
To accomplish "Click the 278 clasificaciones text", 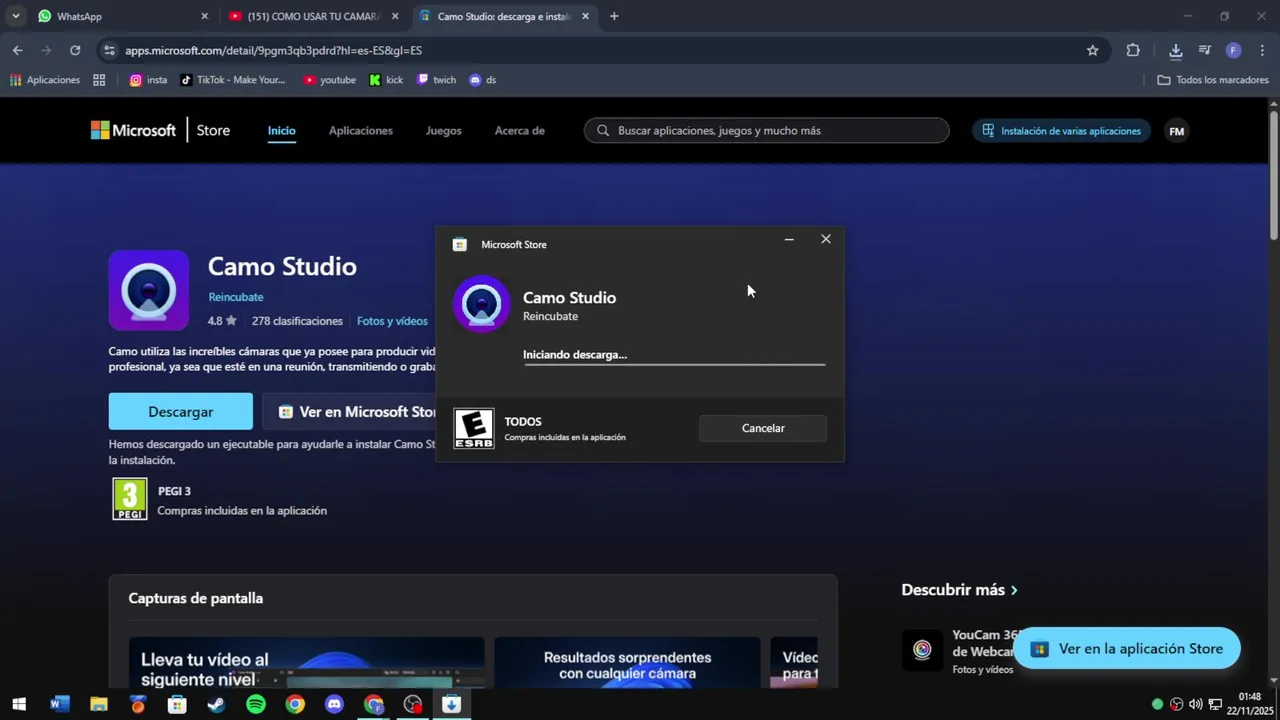I will point(297,321).
